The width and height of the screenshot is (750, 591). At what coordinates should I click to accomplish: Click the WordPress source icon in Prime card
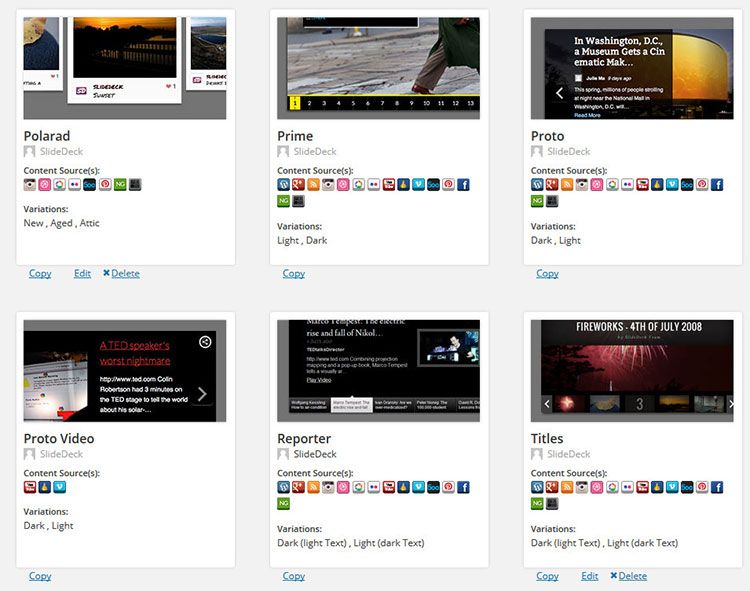(283, 185)
